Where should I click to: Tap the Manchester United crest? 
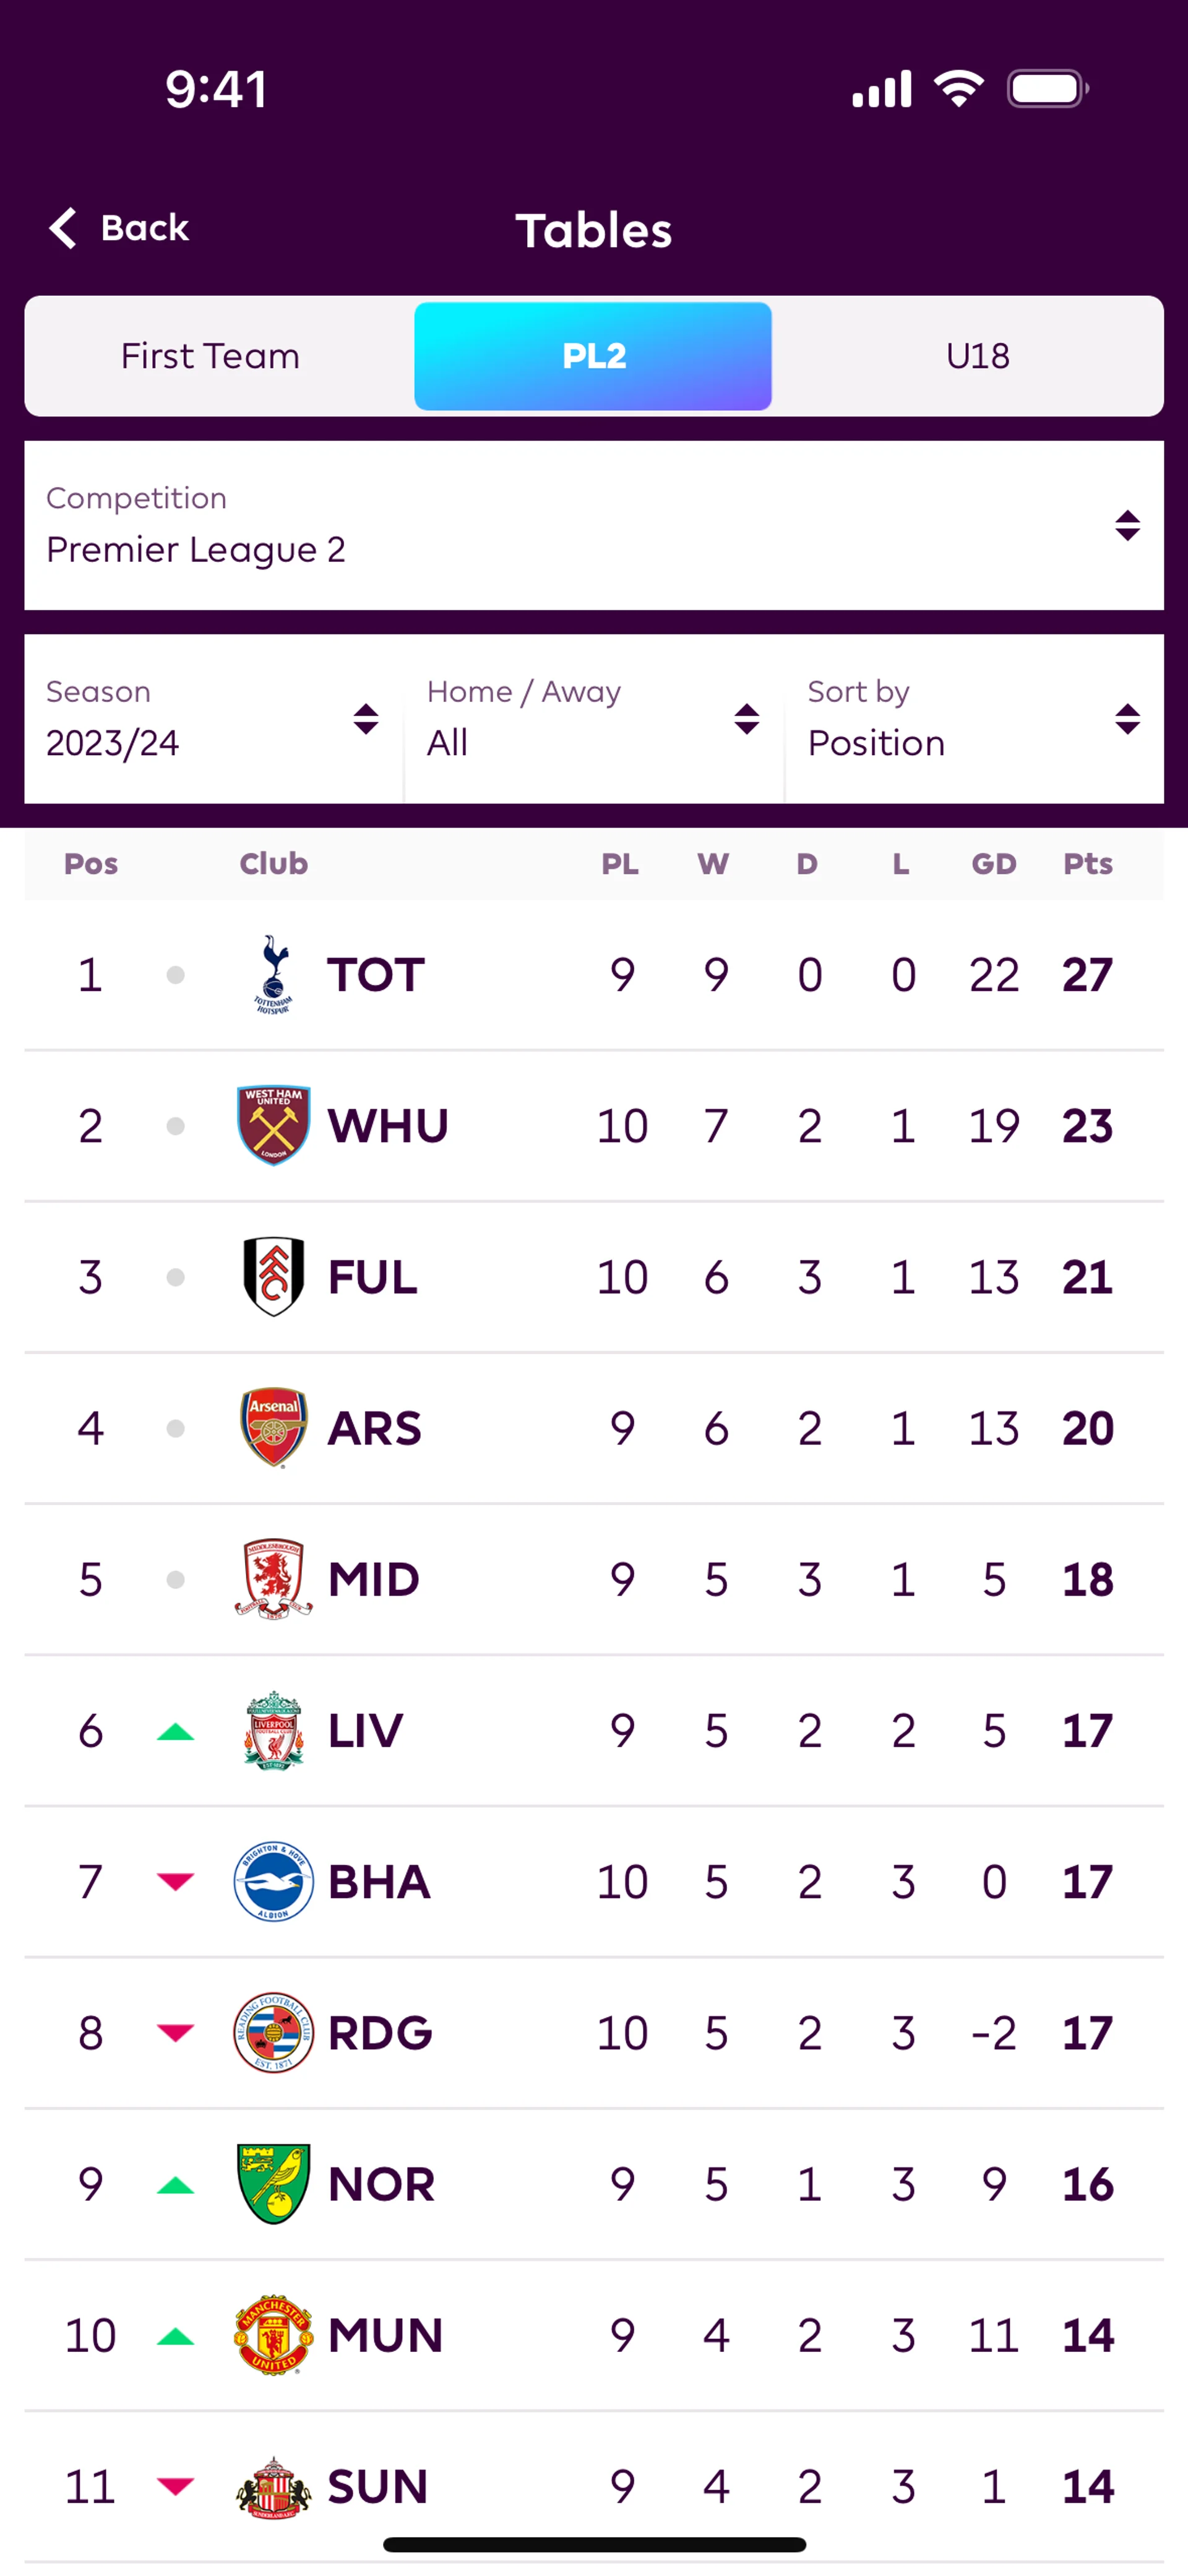point(273,2334)
